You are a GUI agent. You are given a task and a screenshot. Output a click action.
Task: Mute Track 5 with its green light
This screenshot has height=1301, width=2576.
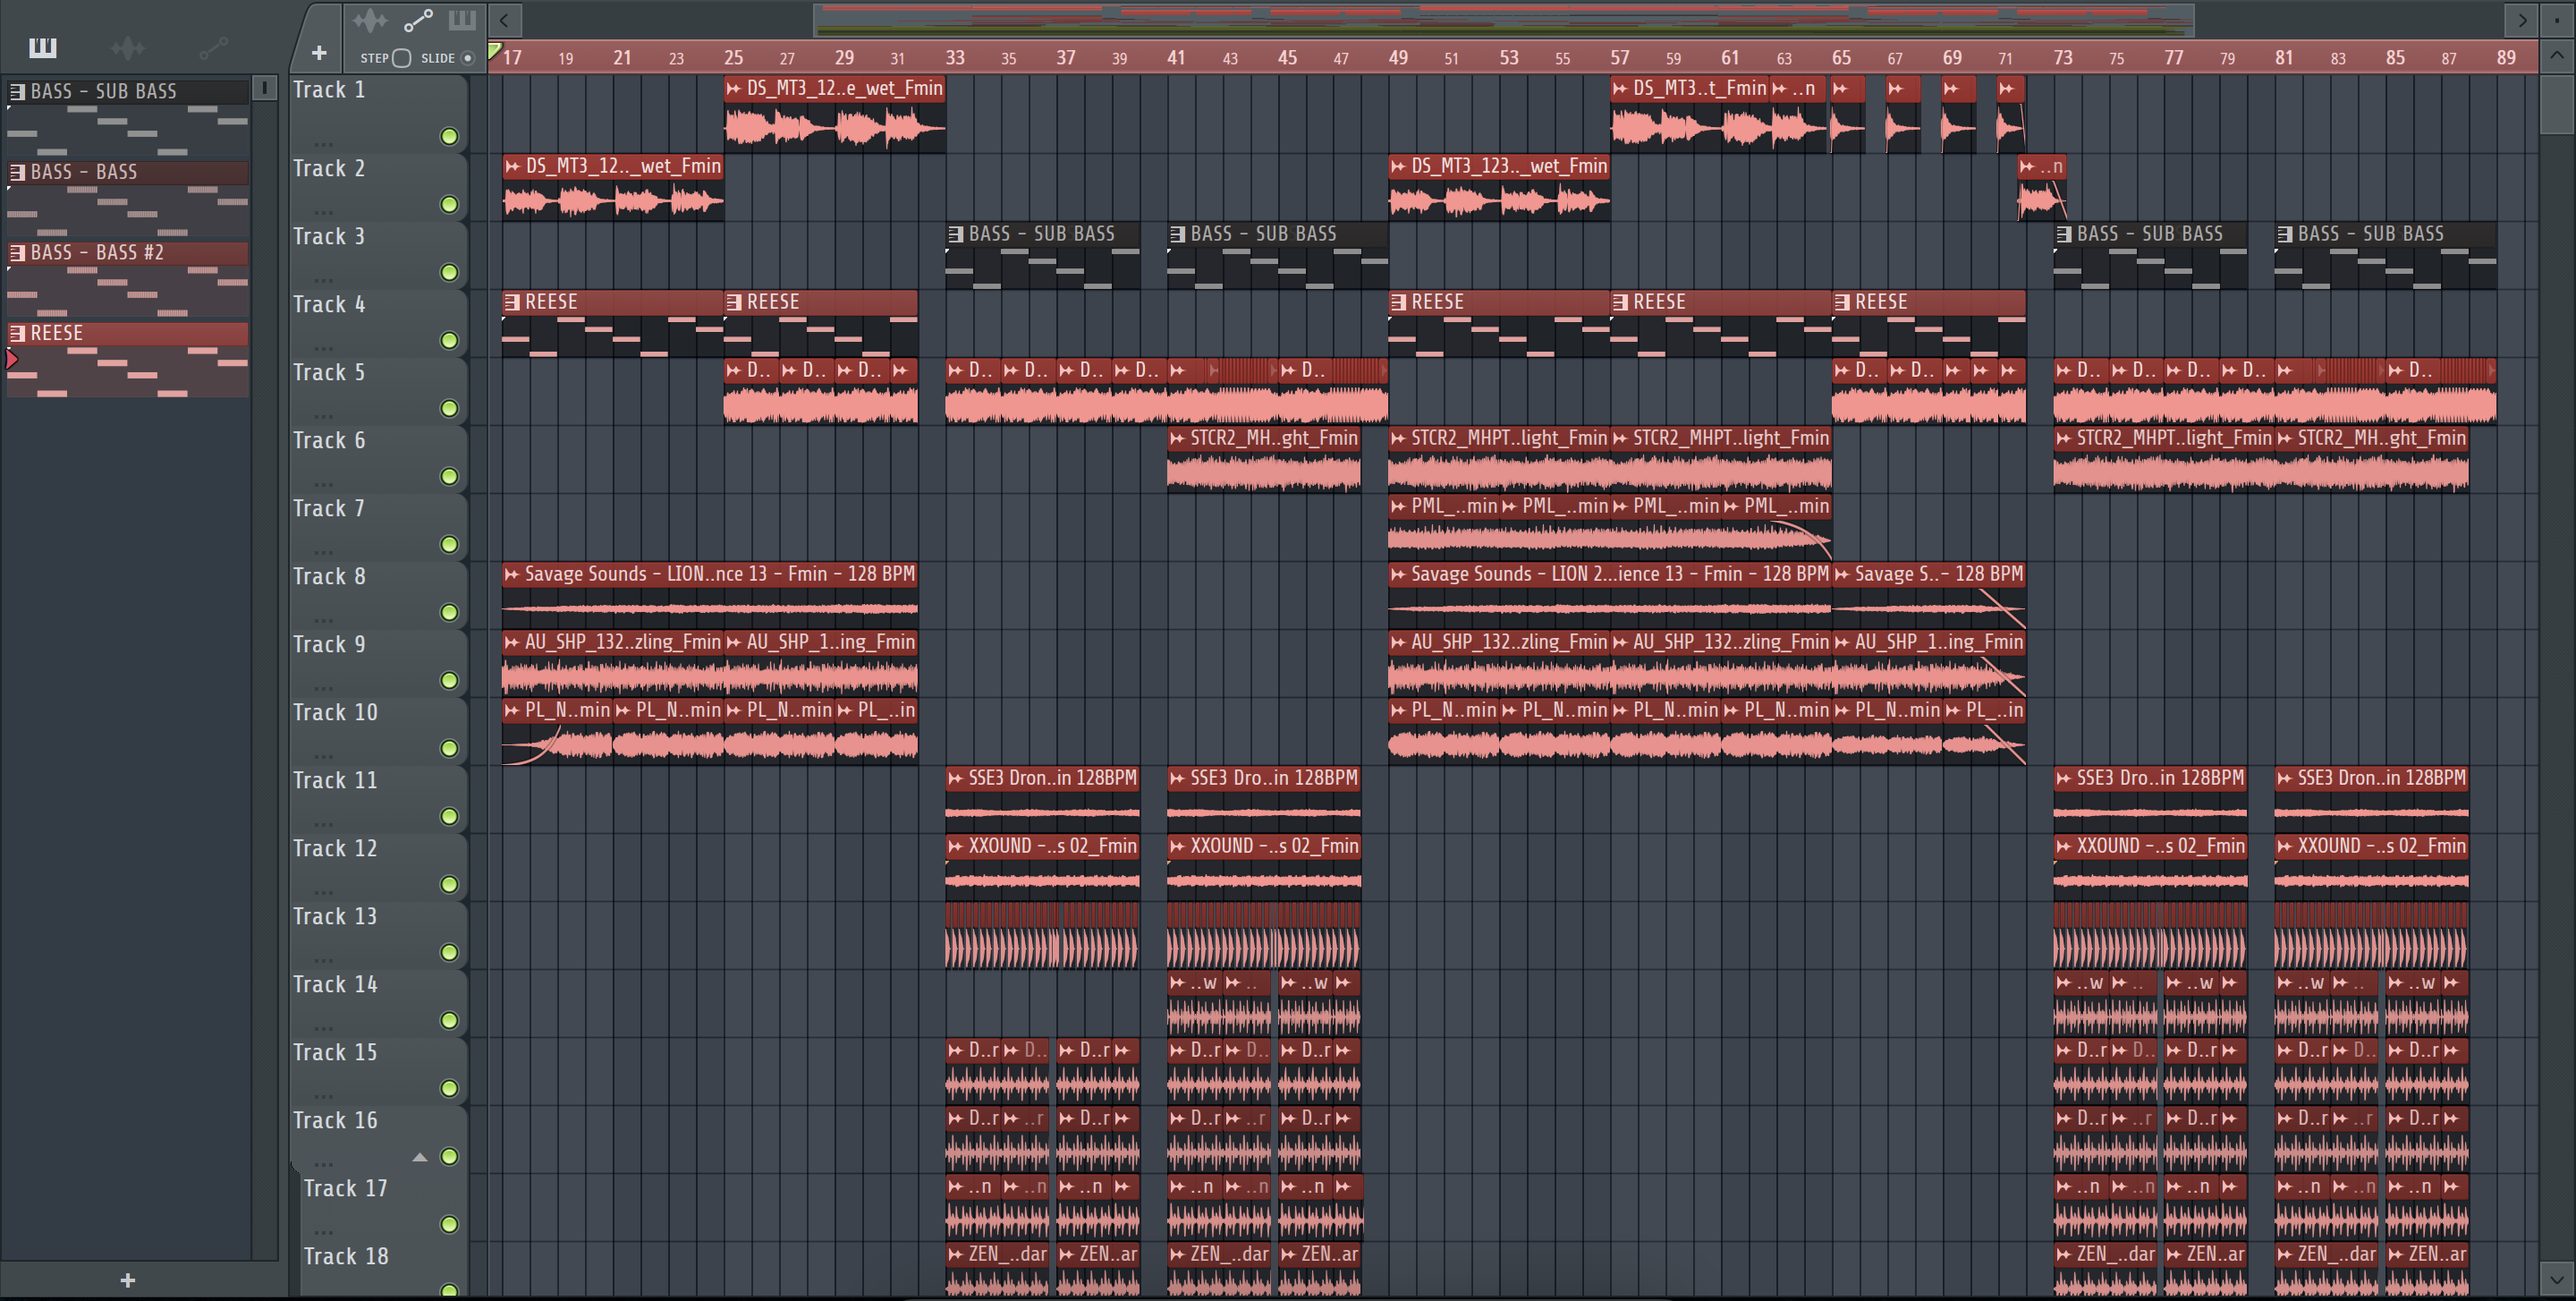(x=449, y=408)
